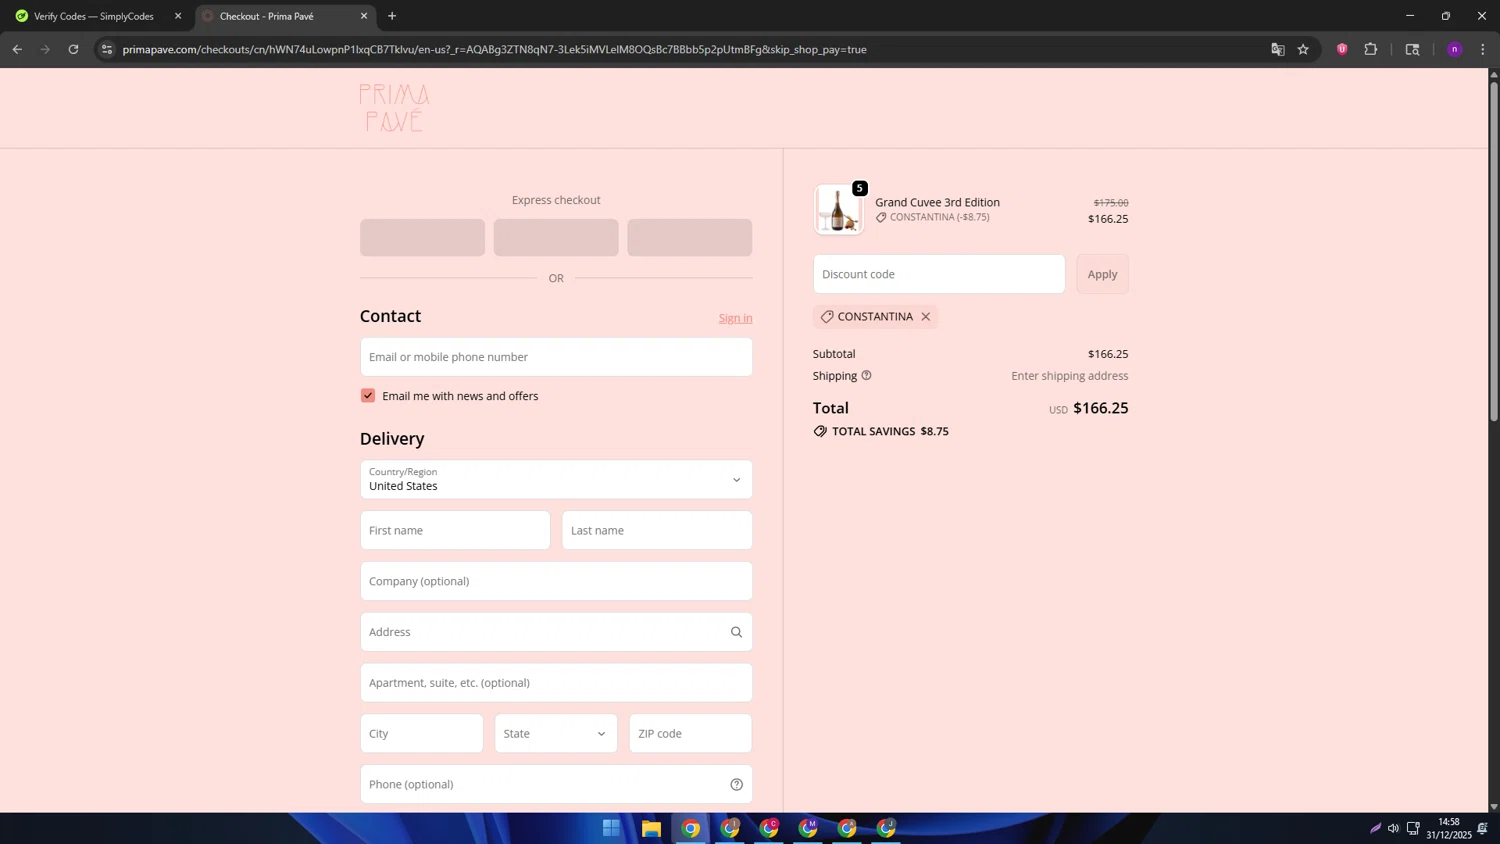Click the first express checkout button

pyautogui.click(x=422, y=238)
